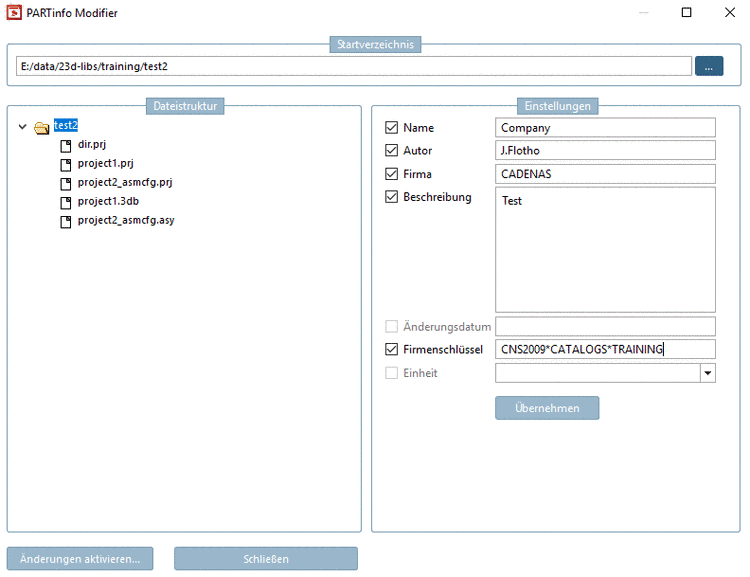This screenshot has height=577, width=750.
Task: Click the Beschreibung text area
Action: [x=606, y=250]
